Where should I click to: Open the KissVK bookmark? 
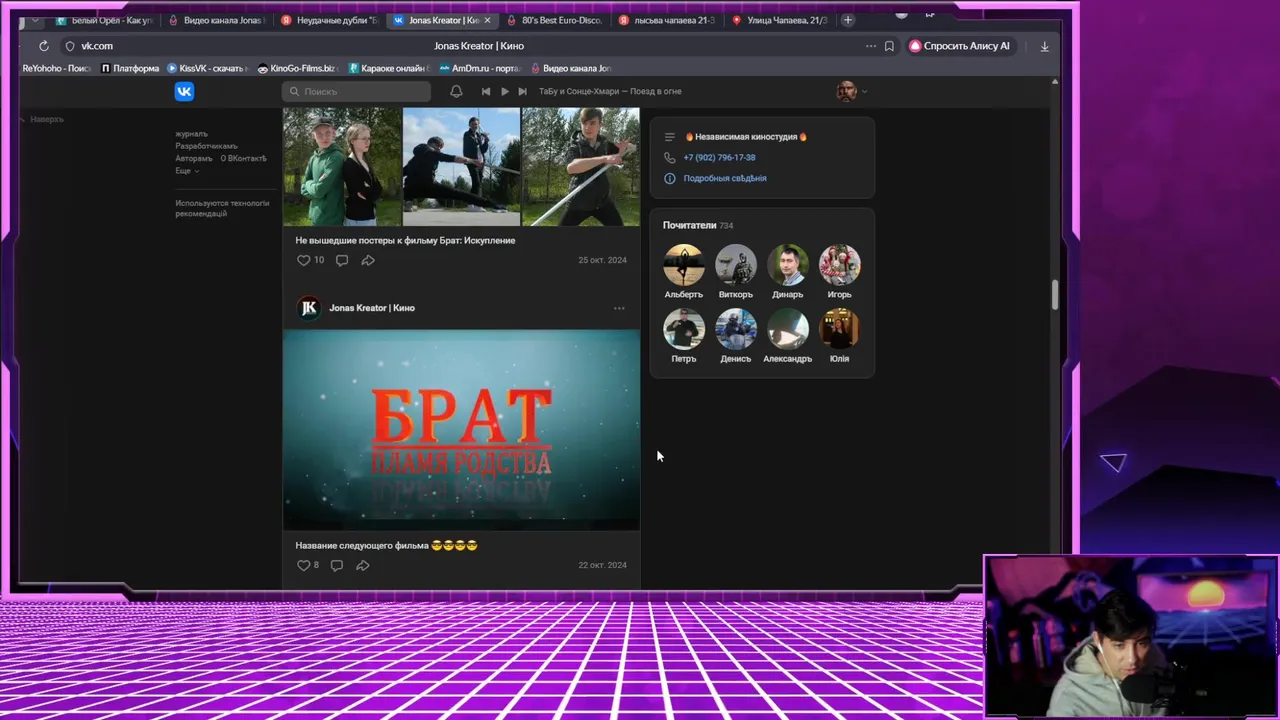(x=206, y=68)
